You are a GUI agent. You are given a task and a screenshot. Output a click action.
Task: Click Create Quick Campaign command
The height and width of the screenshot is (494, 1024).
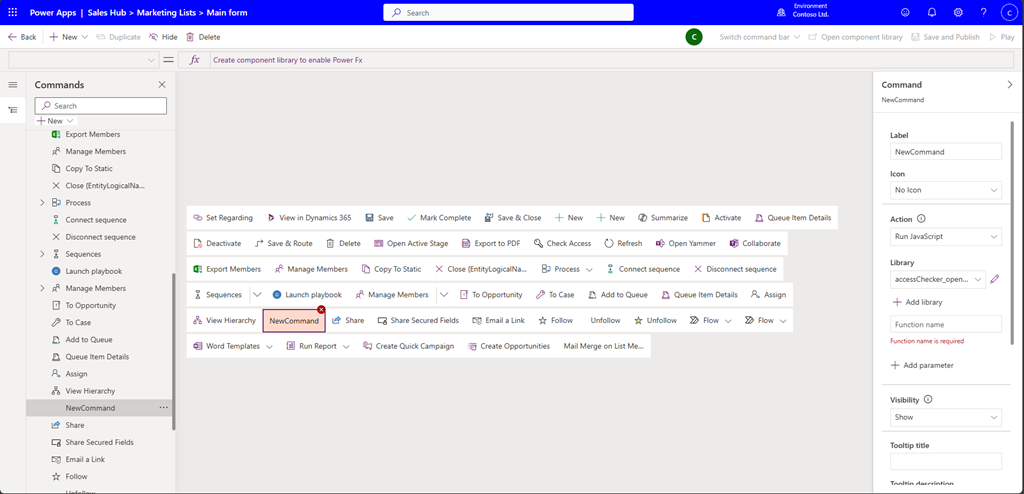(x=408, y=346)
